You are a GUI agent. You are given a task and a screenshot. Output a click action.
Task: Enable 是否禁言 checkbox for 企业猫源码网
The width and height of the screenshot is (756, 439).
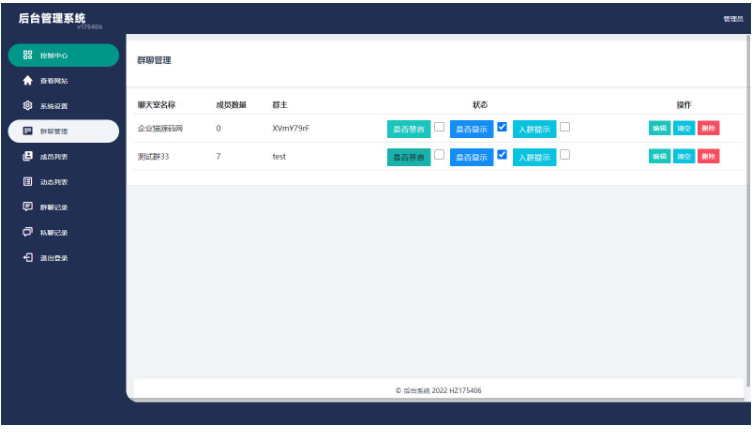439,127
